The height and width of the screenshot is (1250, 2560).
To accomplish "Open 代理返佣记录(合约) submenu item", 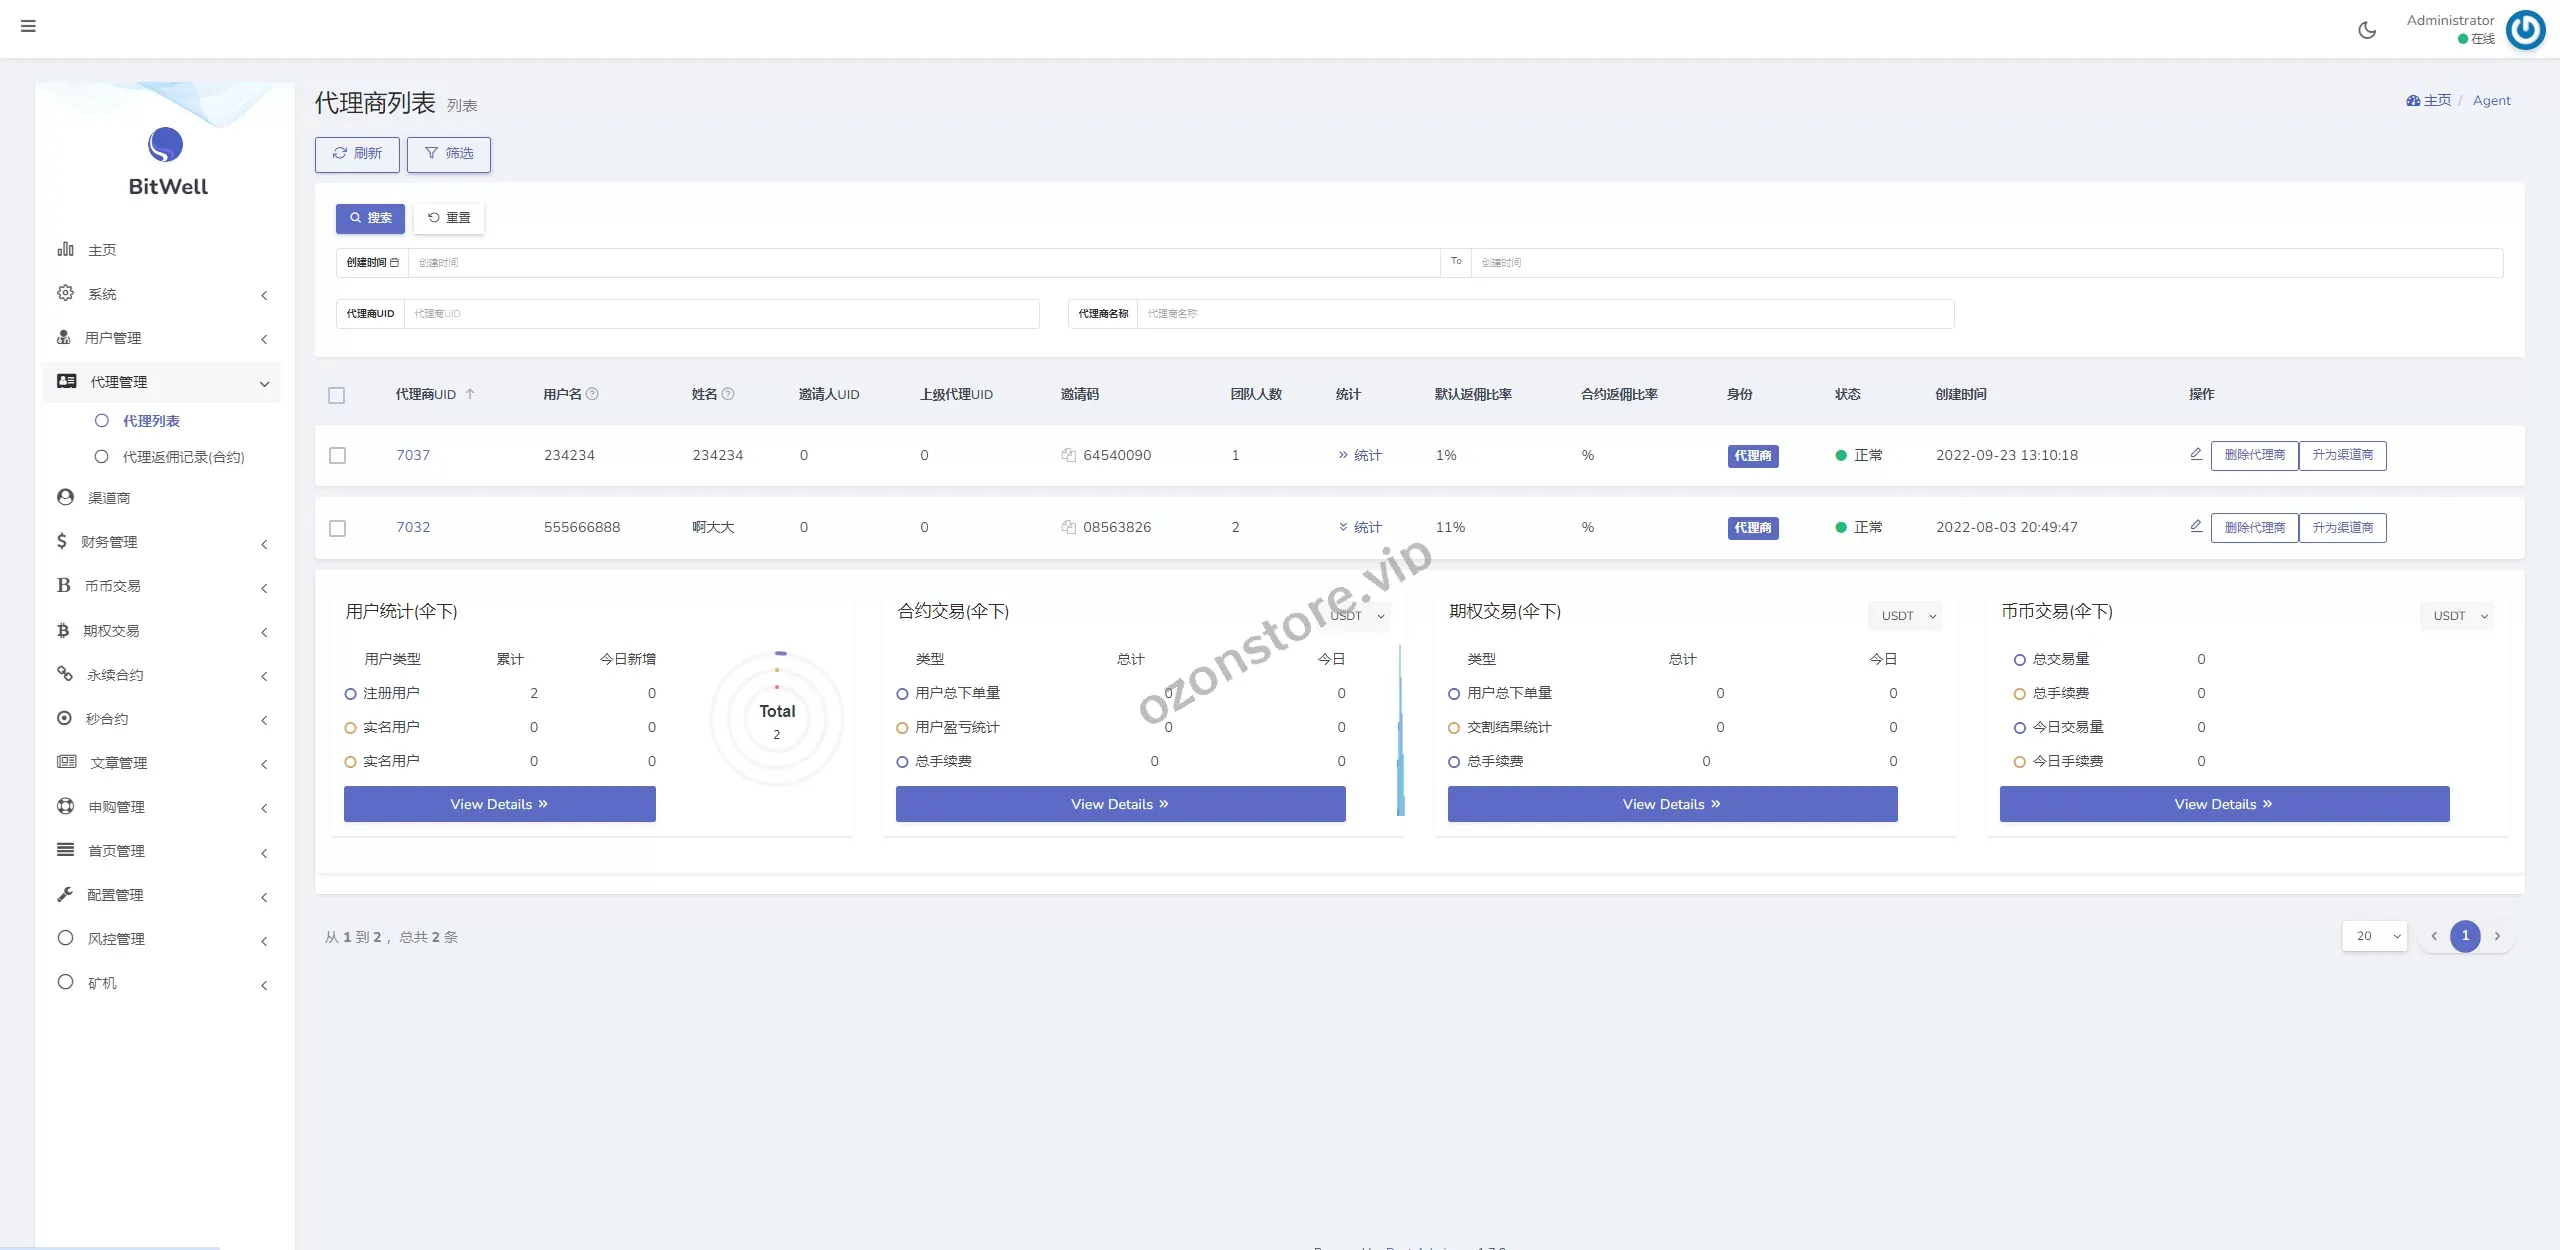I will pyautogui.click(x=183, y=457).
